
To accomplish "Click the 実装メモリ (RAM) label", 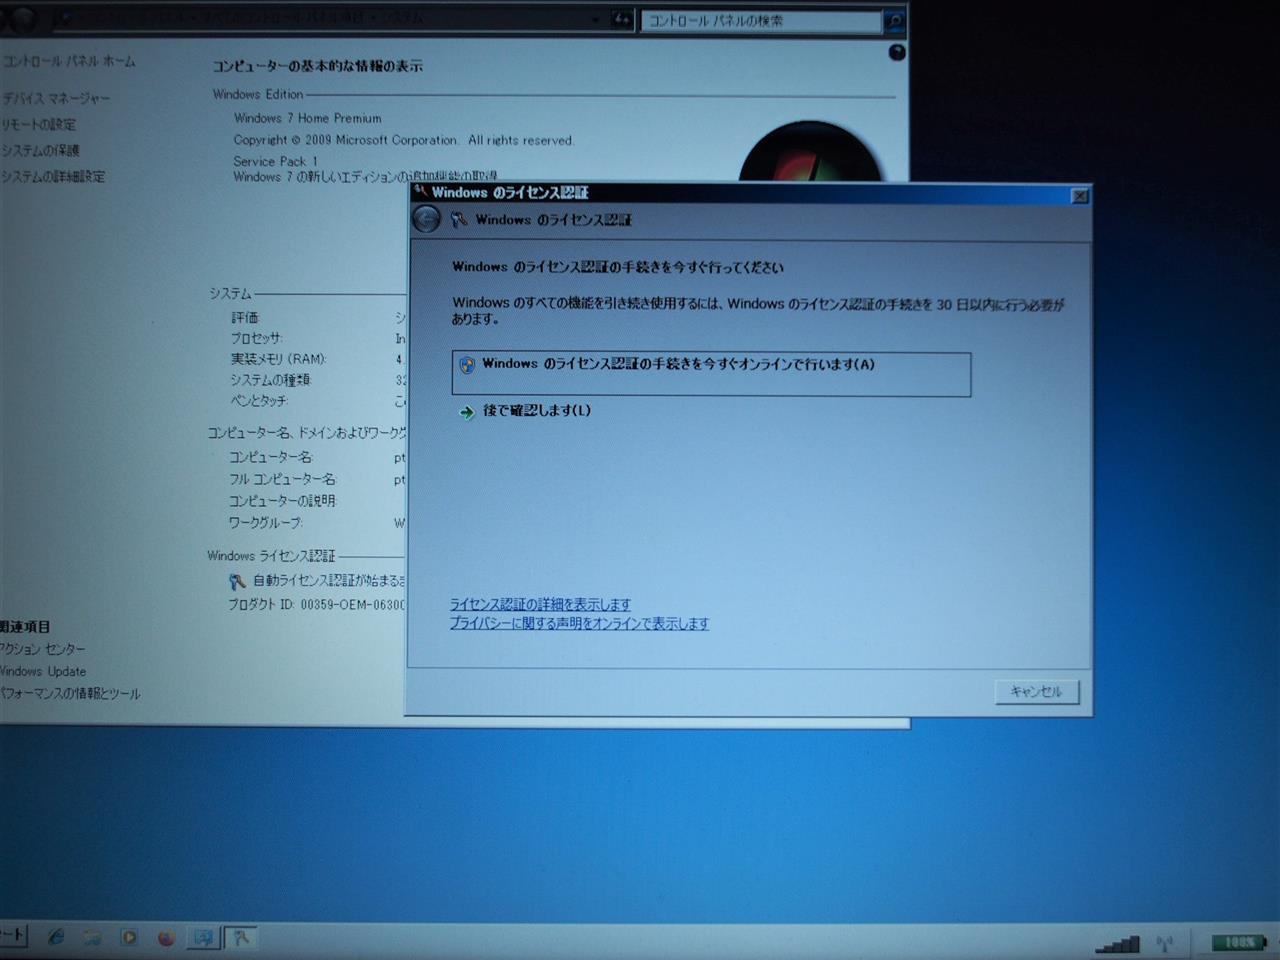I will tap(279, 359).
